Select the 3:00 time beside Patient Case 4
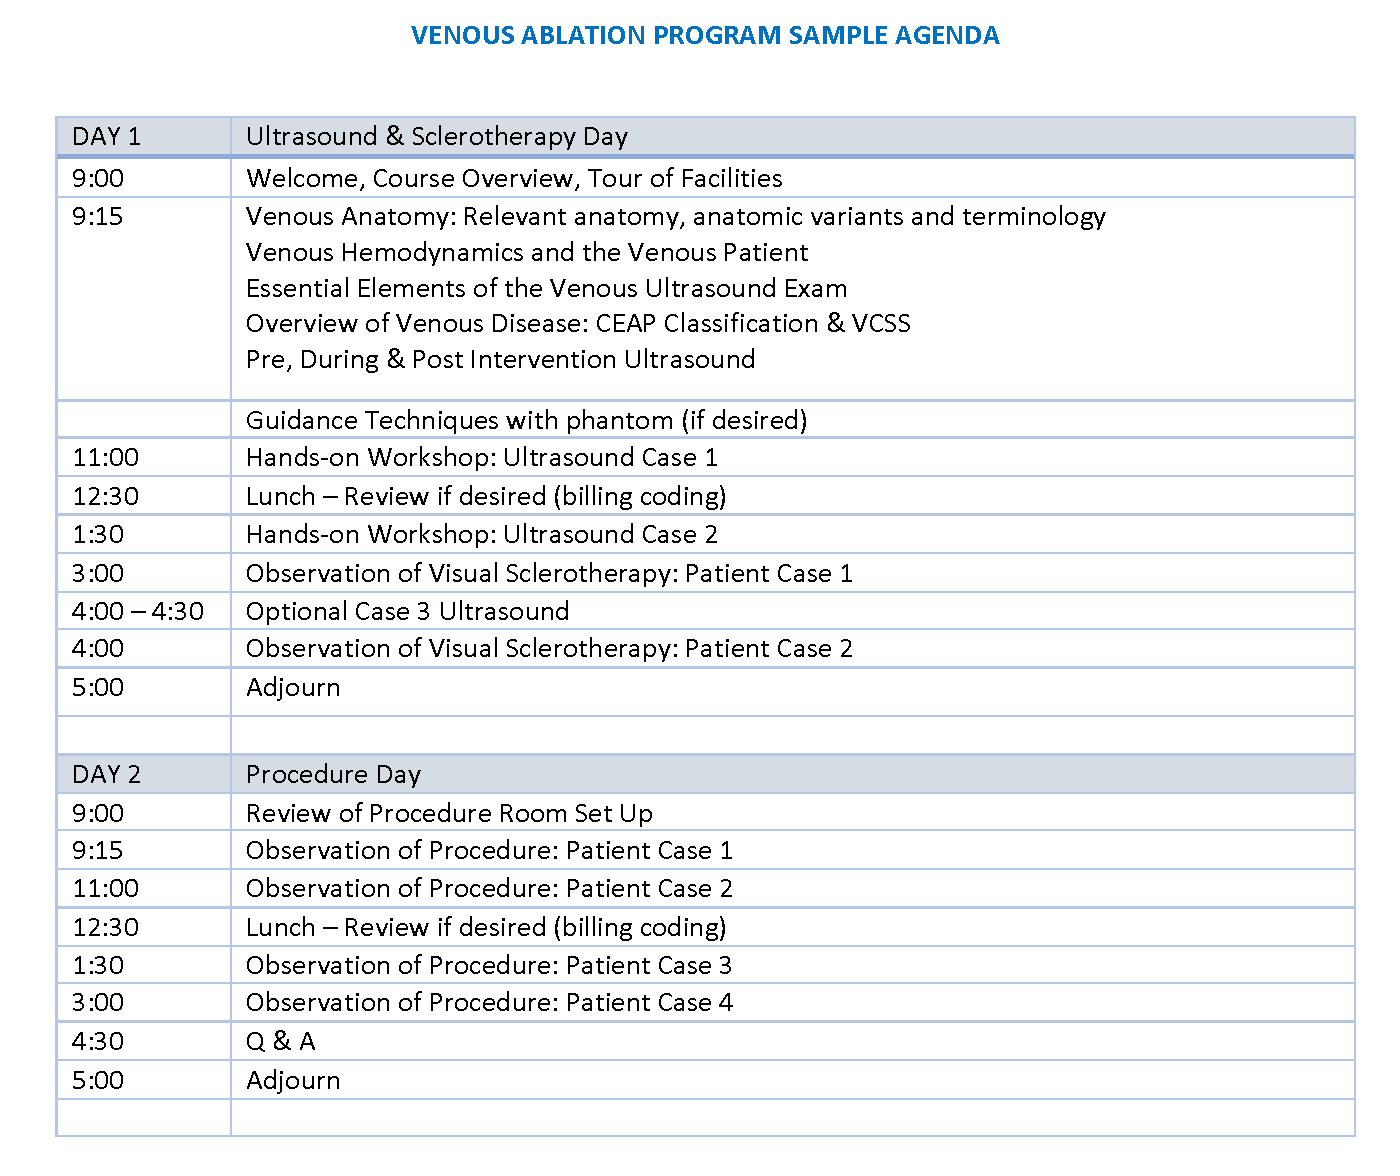This screenshot has height=1176, width=1400. (98, 1002)
